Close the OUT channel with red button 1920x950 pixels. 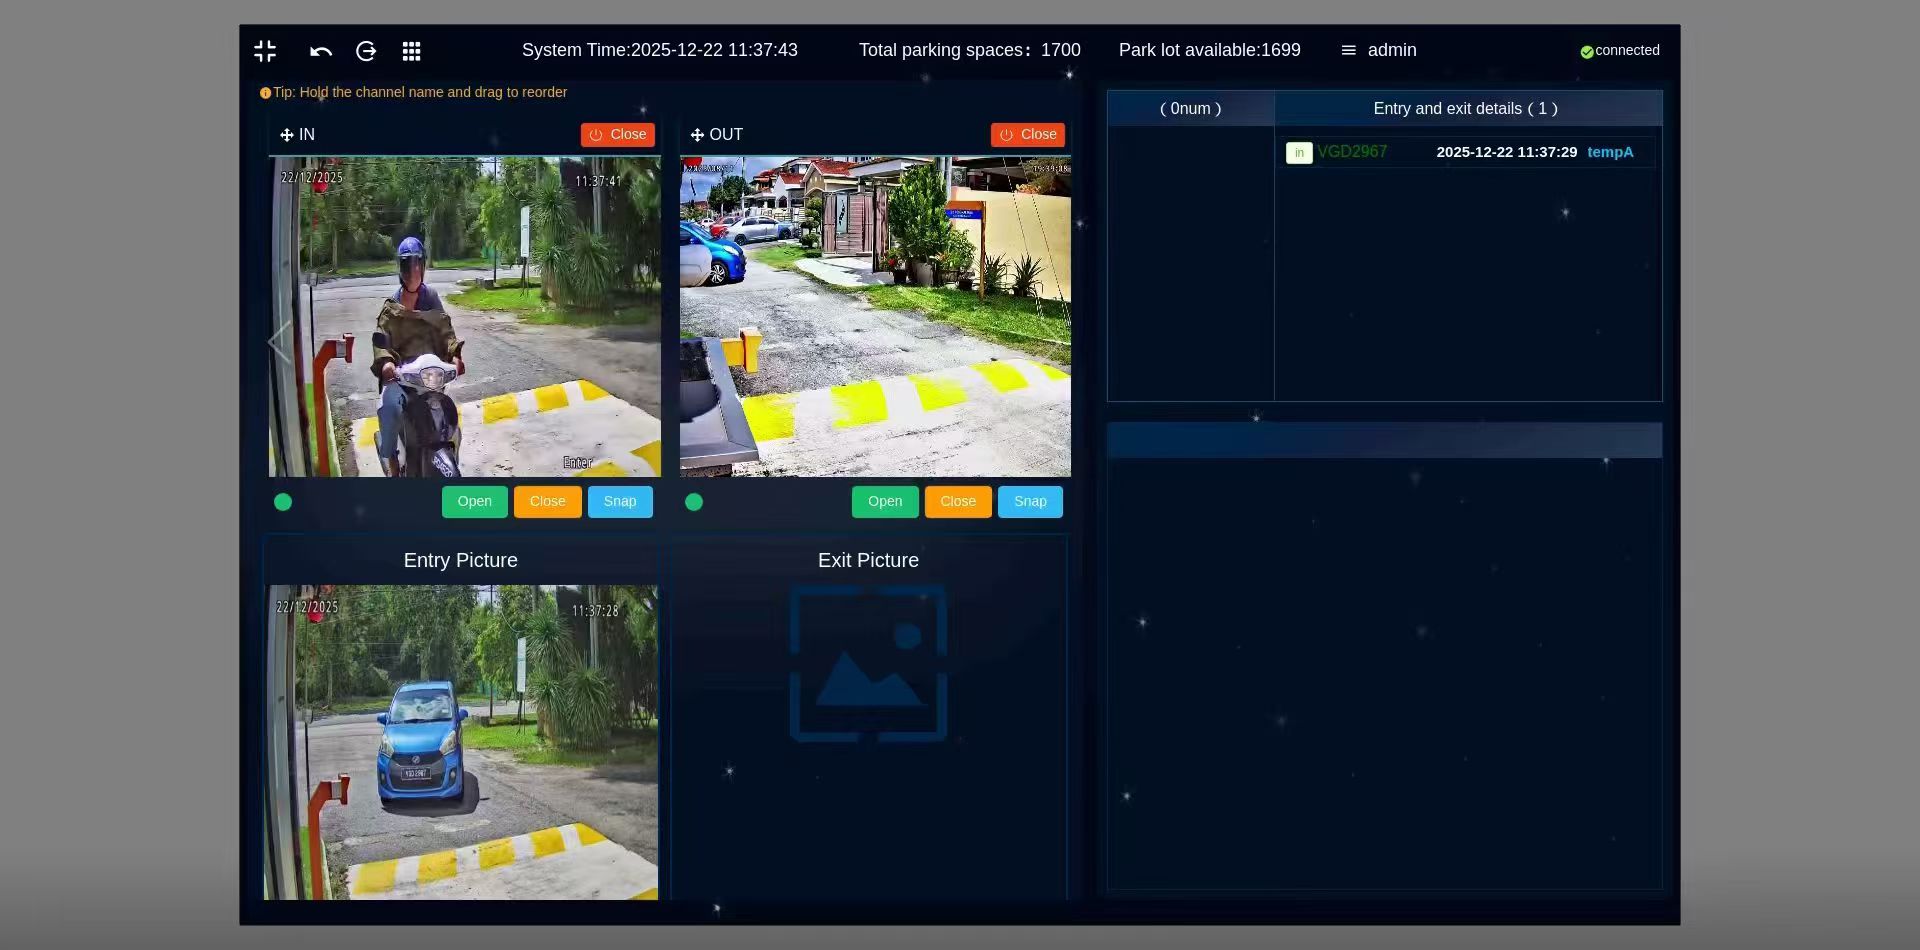[1028, 135]
